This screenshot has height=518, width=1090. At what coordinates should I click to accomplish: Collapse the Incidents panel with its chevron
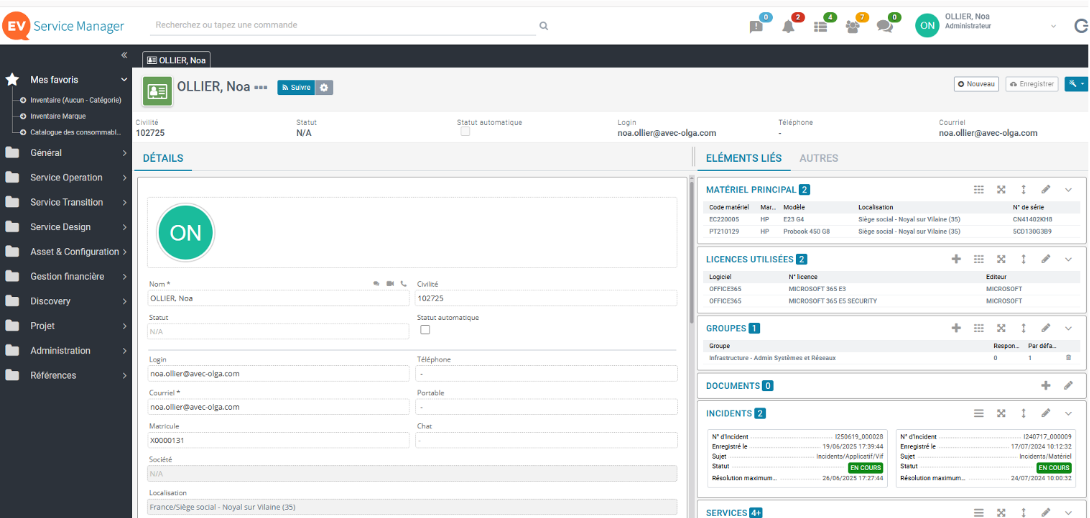pyautogui.click(x=1068, y=413)
